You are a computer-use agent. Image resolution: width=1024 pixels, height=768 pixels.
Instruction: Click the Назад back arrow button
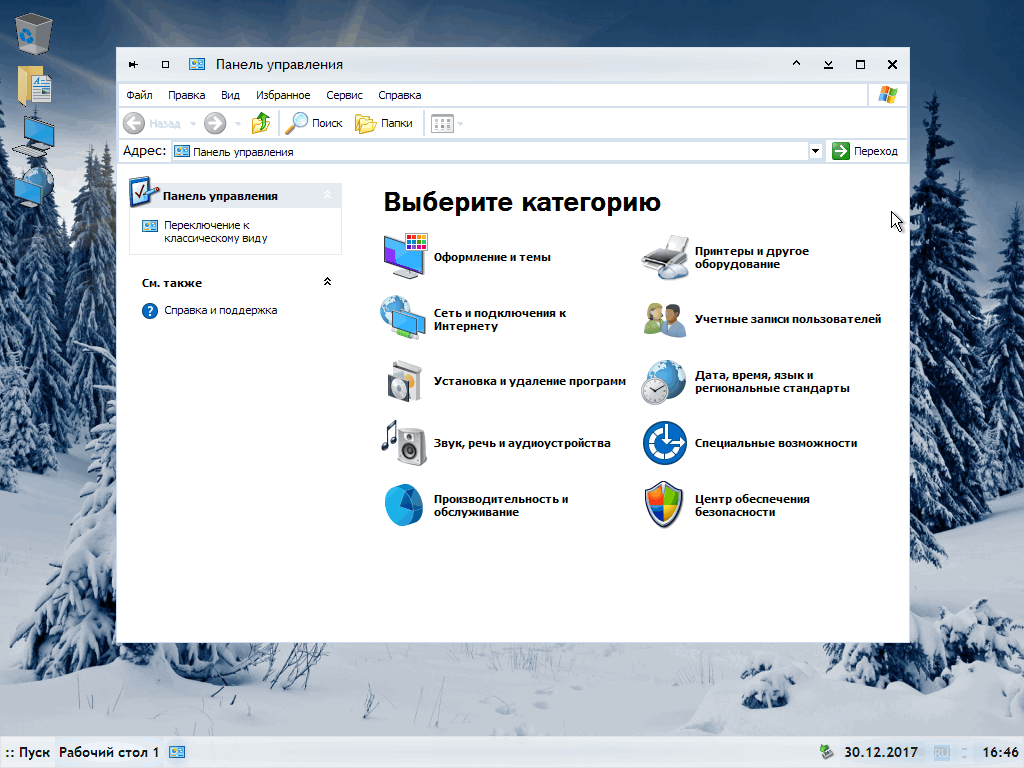coord(134,123)
